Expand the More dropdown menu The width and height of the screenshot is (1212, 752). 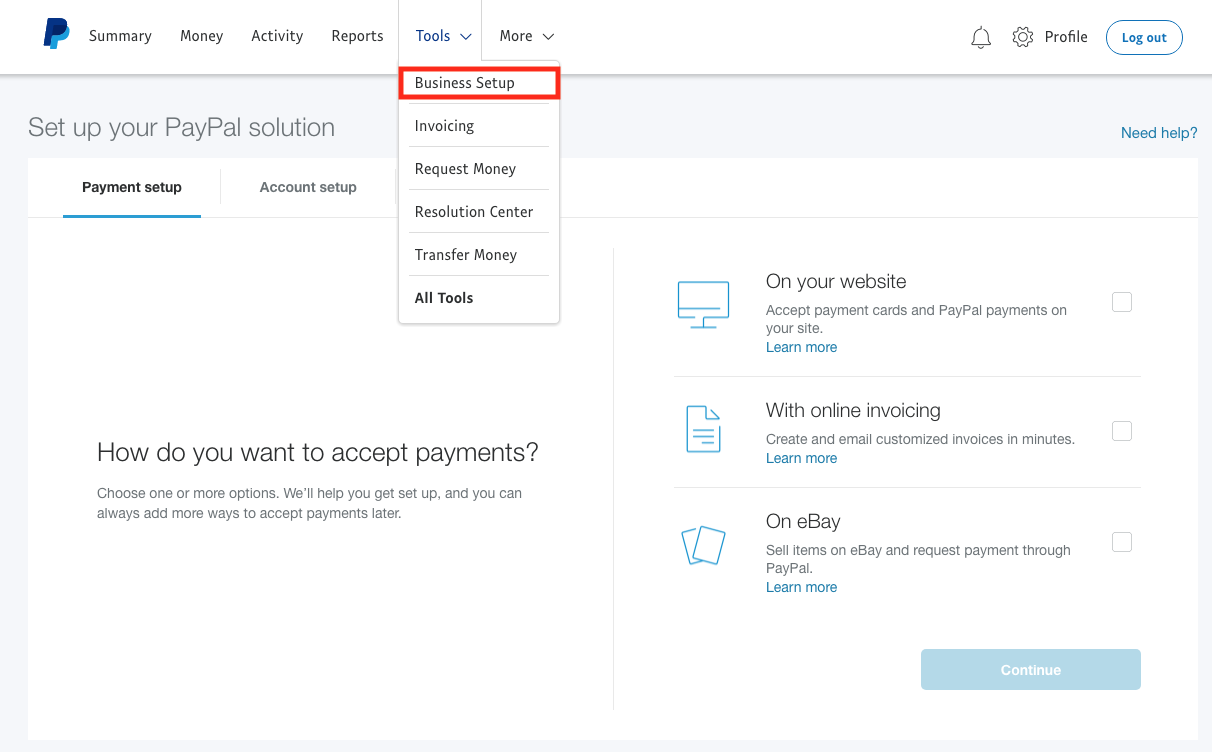pos(527,36)
